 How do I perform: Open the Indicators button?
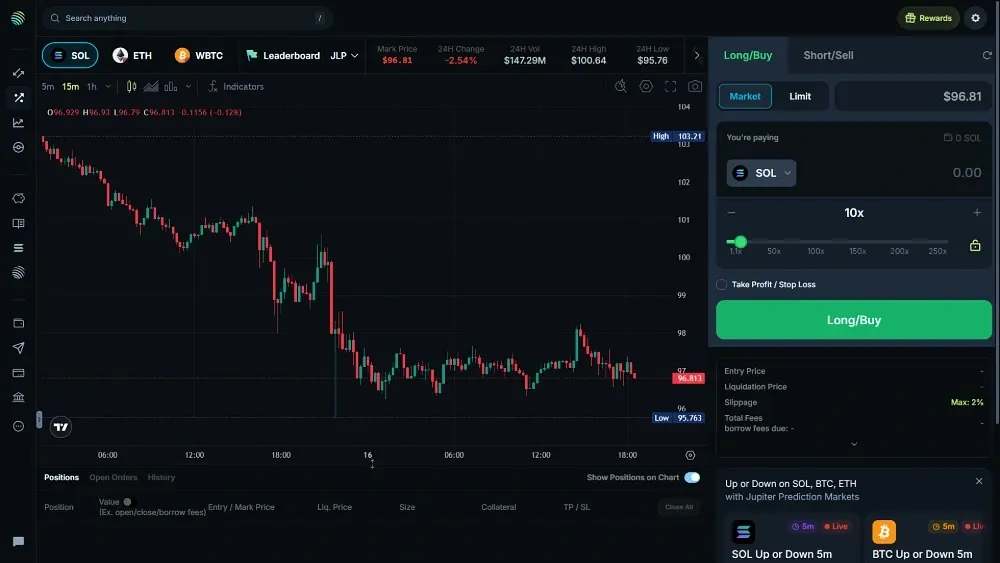(x=236, y=86)
